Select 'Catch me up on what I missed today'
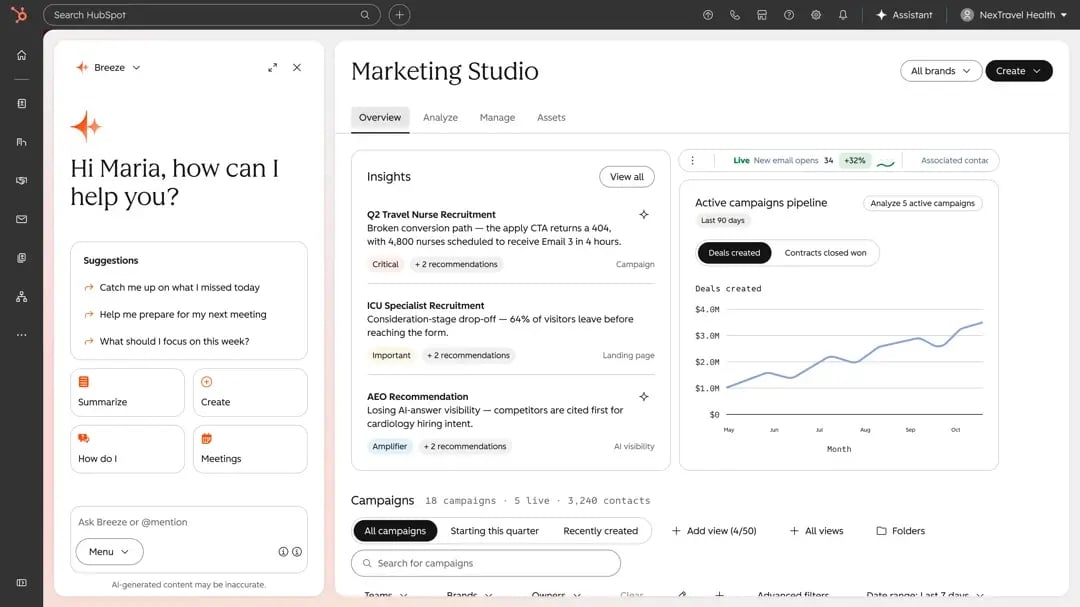 [172, 287]
